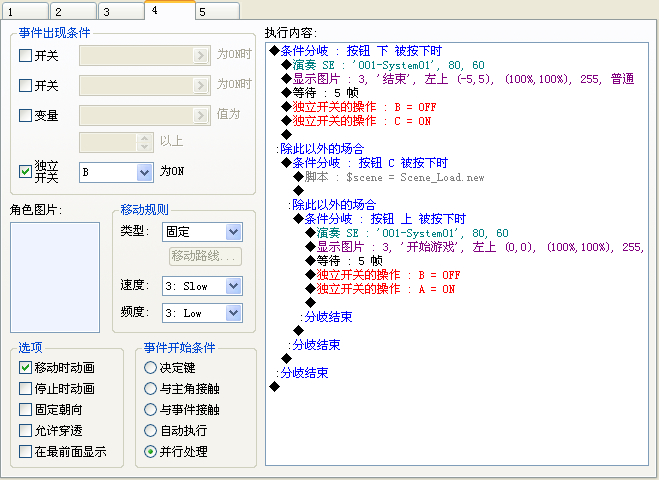Select the second 除此以外的场合 line

332,205
